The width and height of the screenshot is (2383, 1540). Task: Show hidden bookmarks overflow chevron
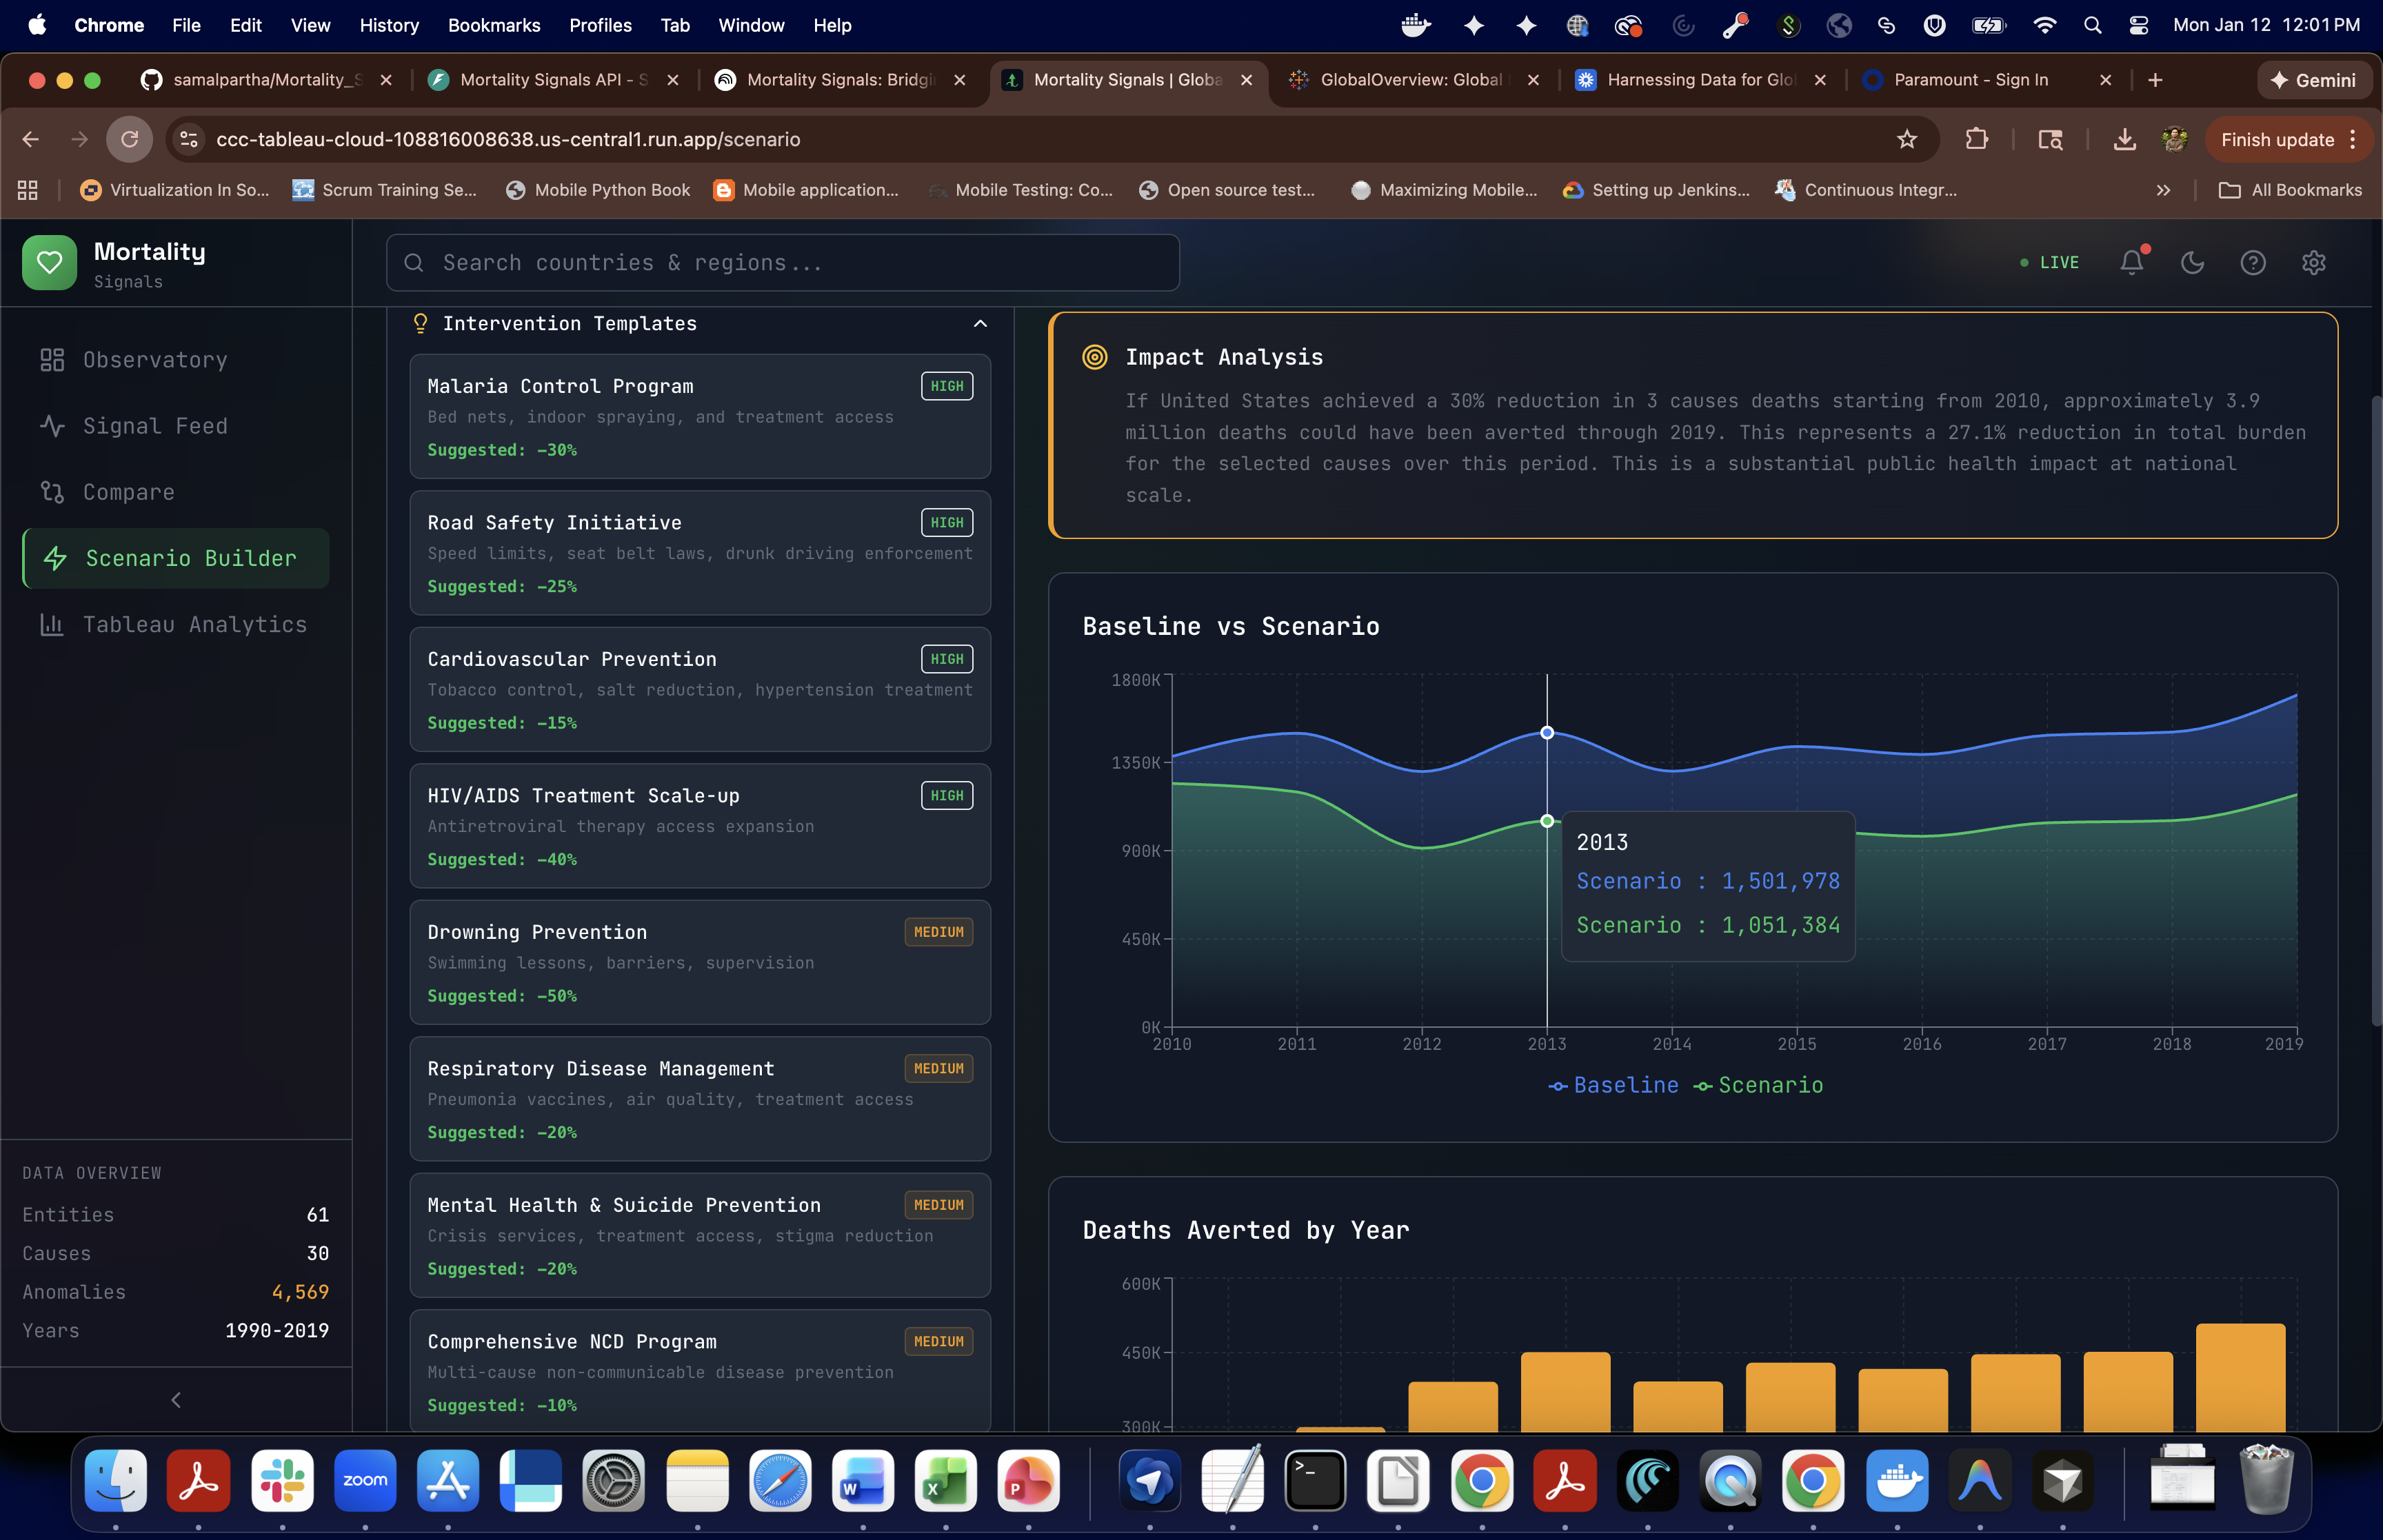2163,190
